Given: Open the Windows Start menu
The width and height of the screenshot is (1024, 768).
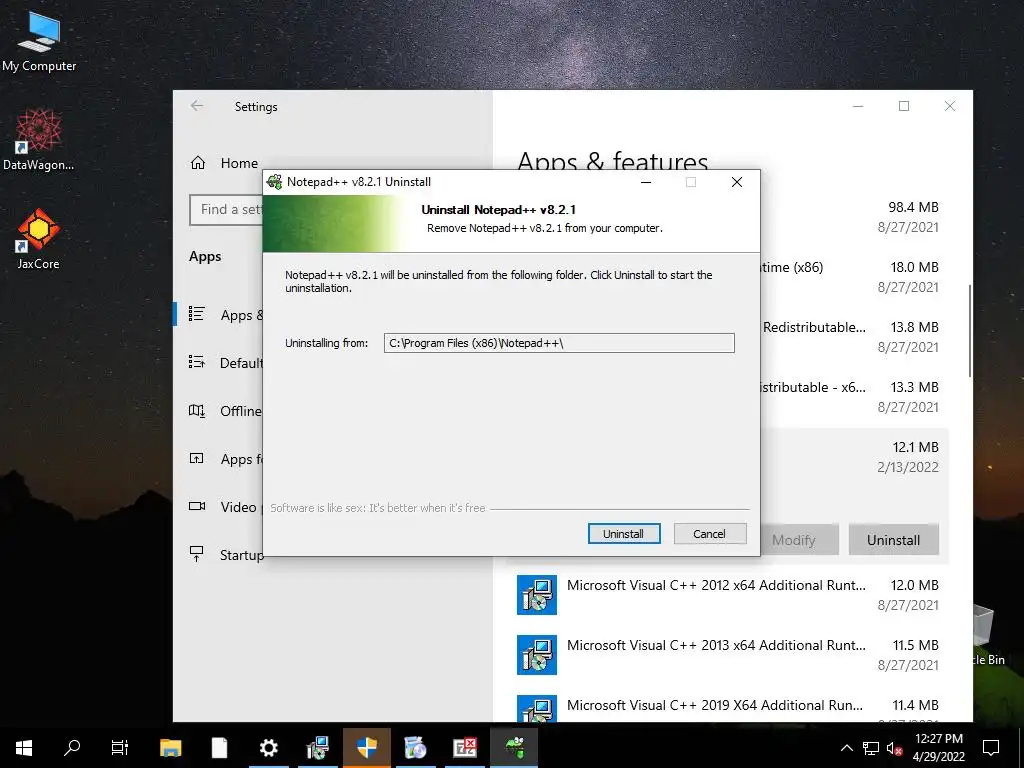Looking at the screenshot, I should 24,748.
